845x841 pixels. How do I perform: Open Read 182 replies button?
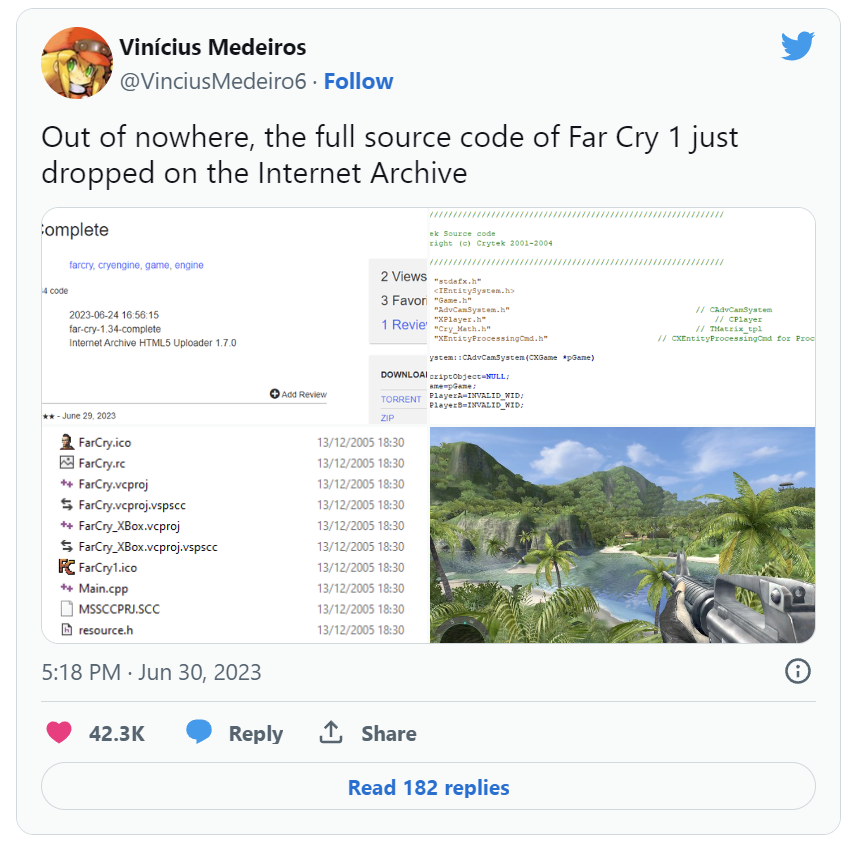pyautogui.click(x=428, y=786)
